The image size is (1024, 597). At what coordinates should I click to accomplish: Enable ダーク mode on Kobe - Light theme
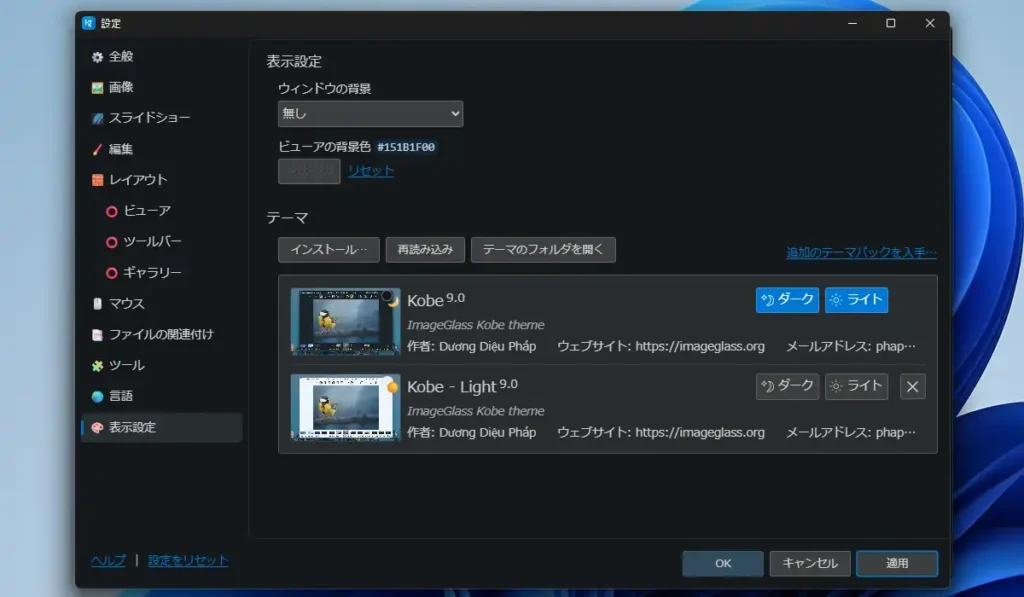tap(786, 386)
